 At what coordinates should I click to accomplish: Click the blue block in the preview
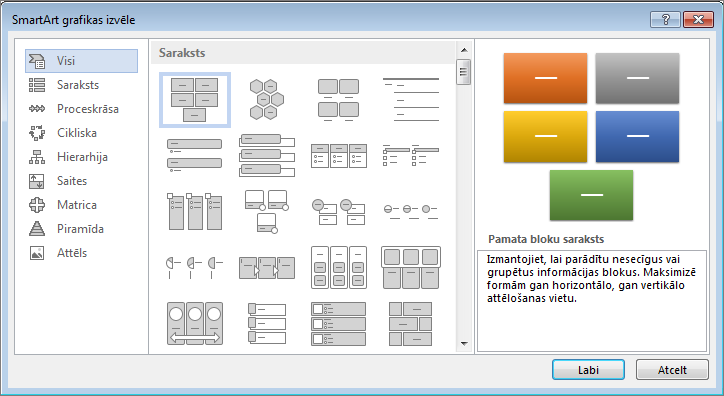tap(637, 136)
